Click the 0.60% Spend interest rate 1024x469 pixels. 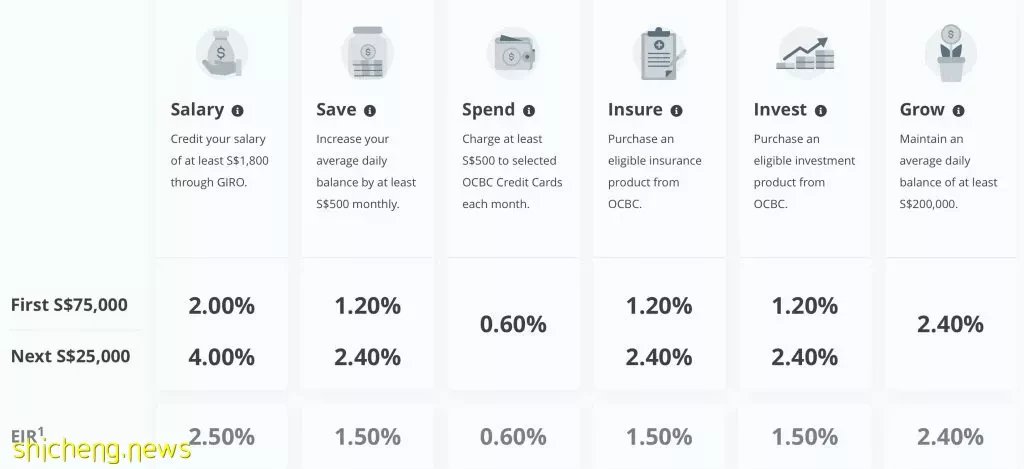tap(513, 324)
